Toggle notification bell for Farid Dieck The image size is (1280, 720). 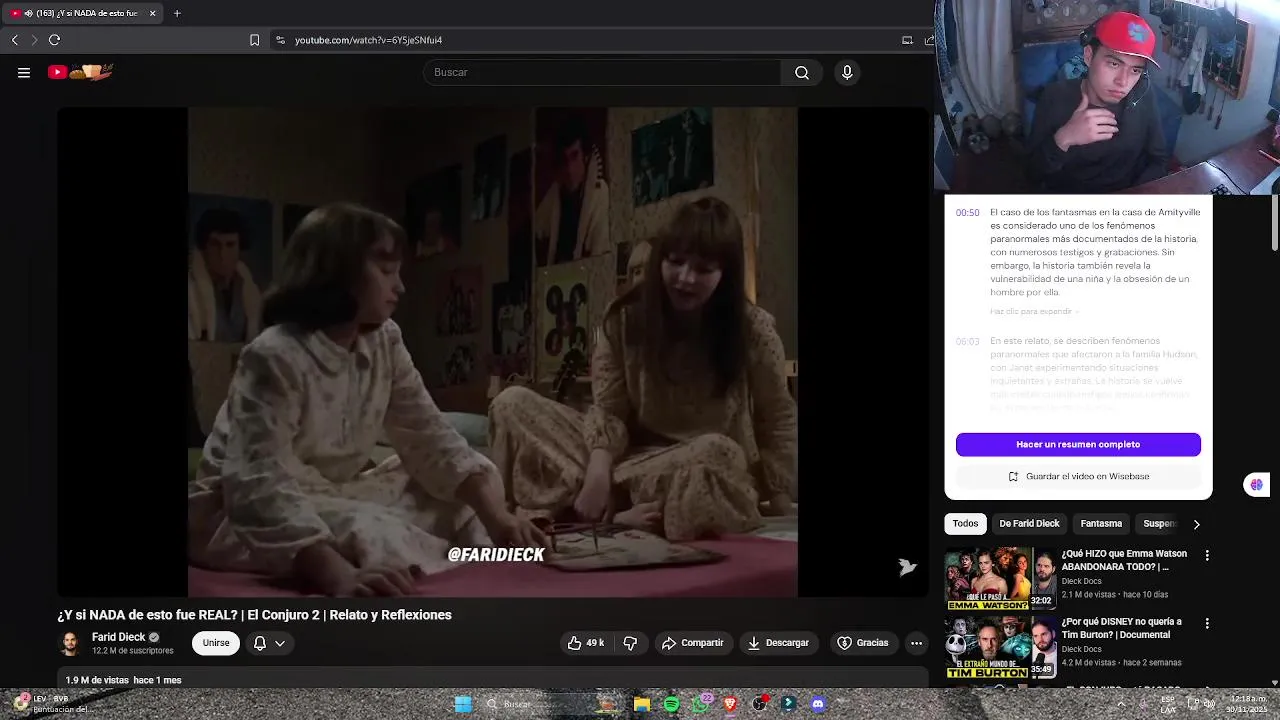[x=260, y=643]
